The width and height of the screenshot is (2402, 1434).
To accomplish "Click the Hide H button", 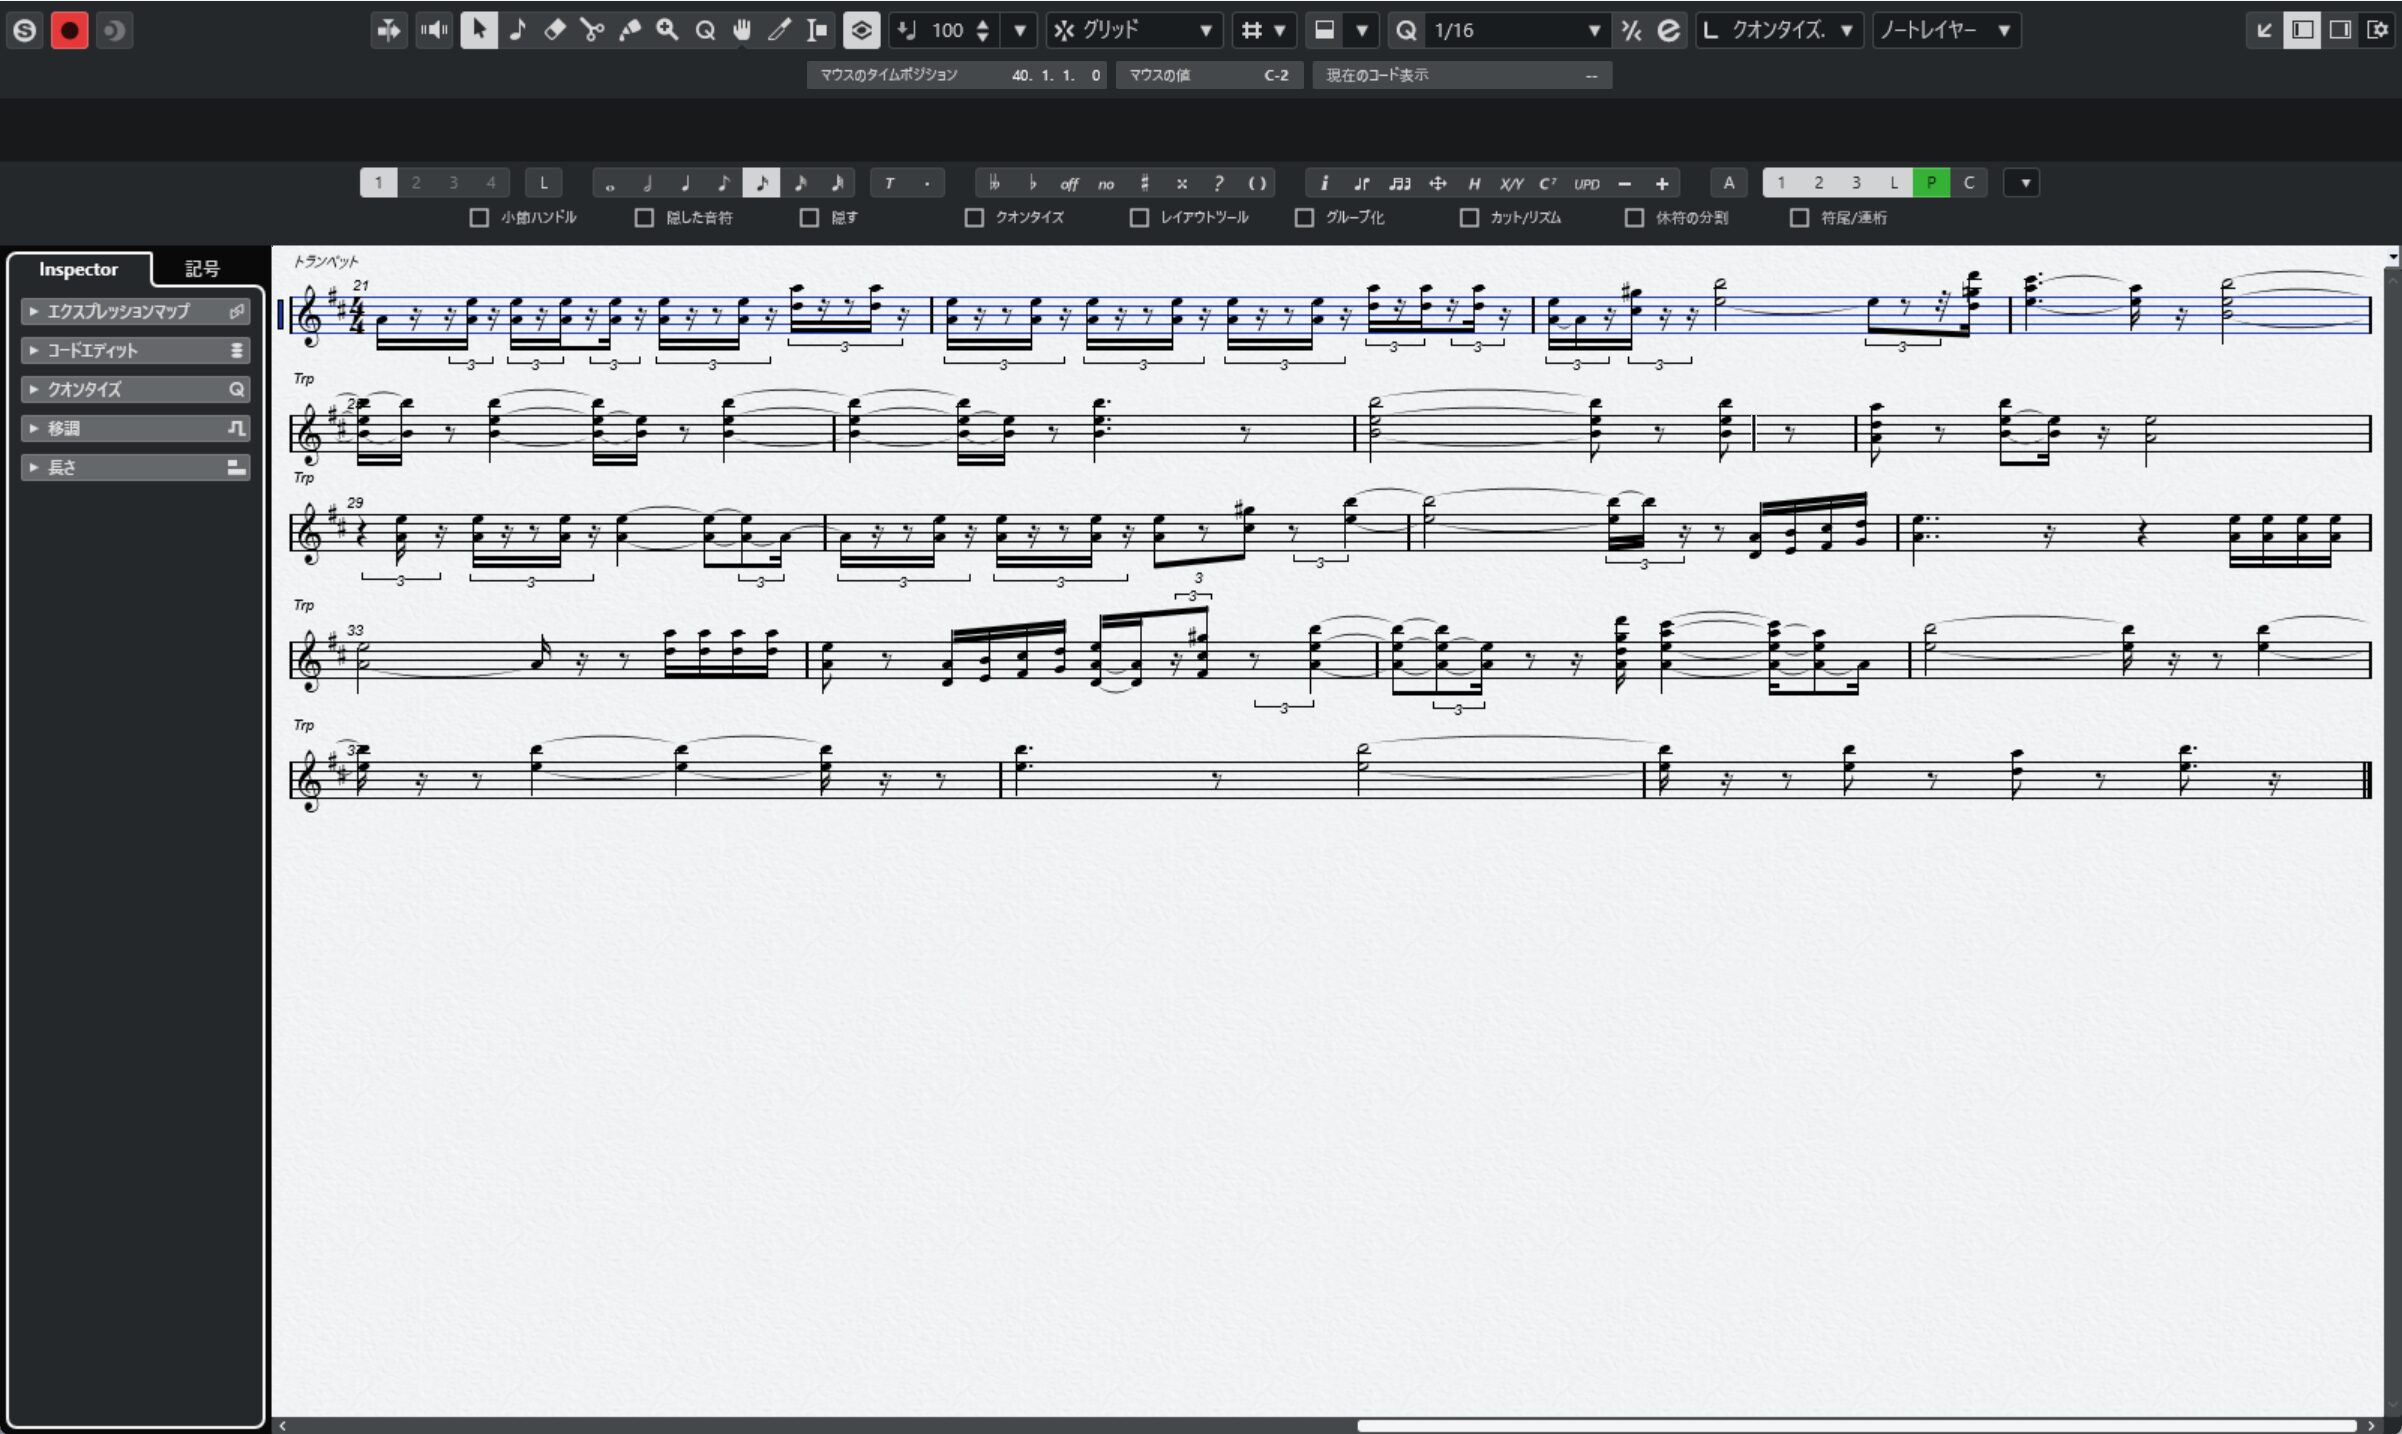I will click(x=1474, y=183).
